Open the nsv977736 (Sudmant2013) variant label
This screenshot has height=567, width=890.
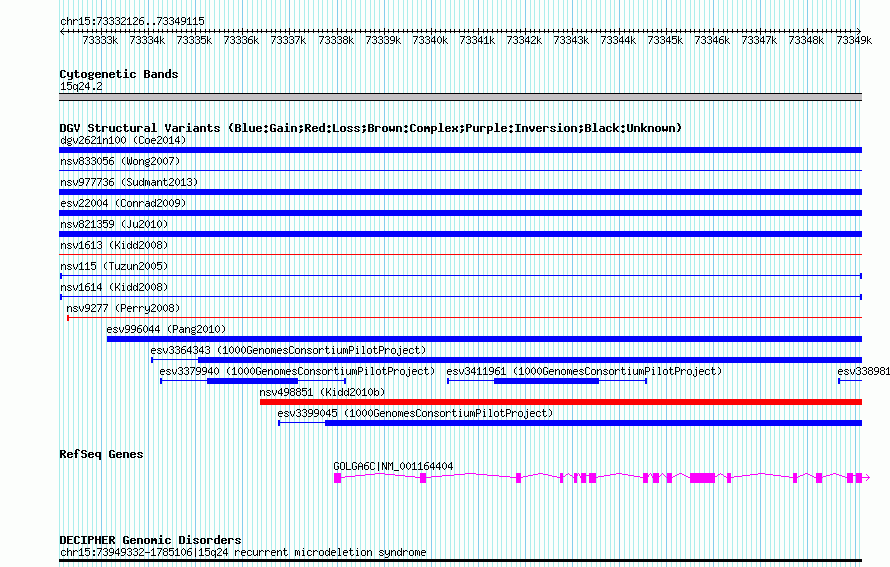click(x=129, y=182)
